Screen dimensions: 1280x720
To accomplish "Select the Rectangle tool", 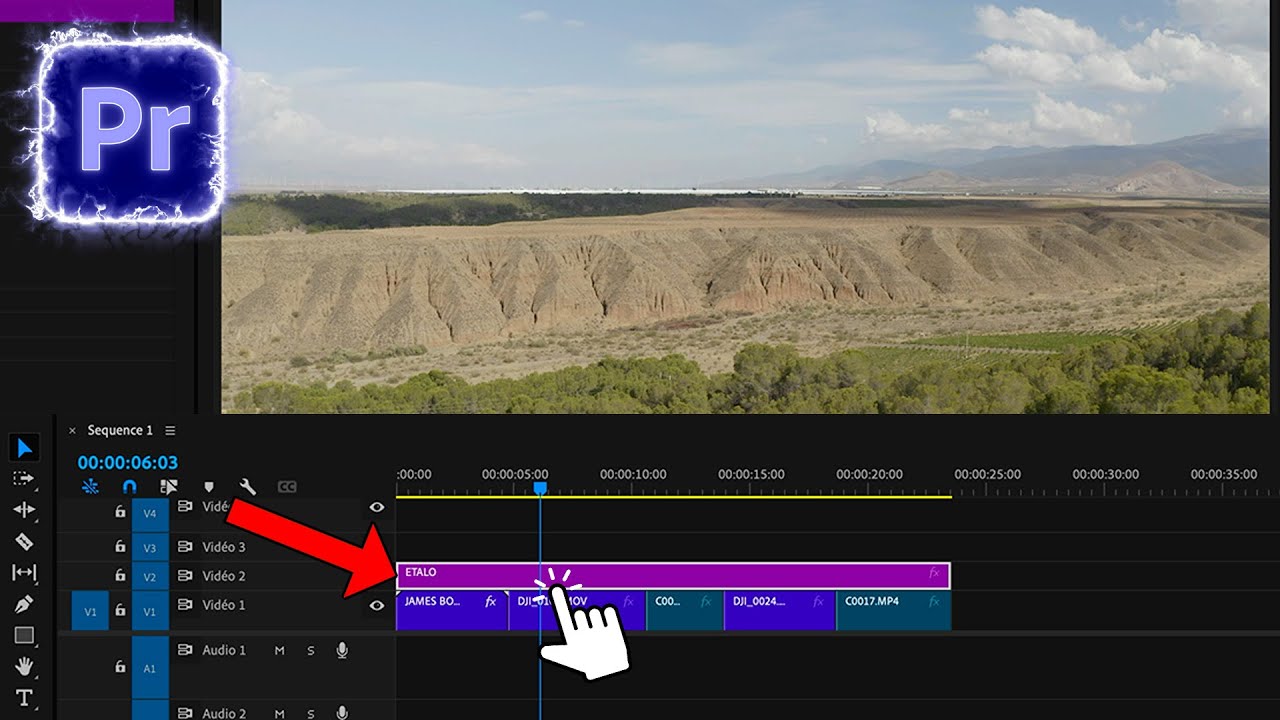I will pos(24,635).
